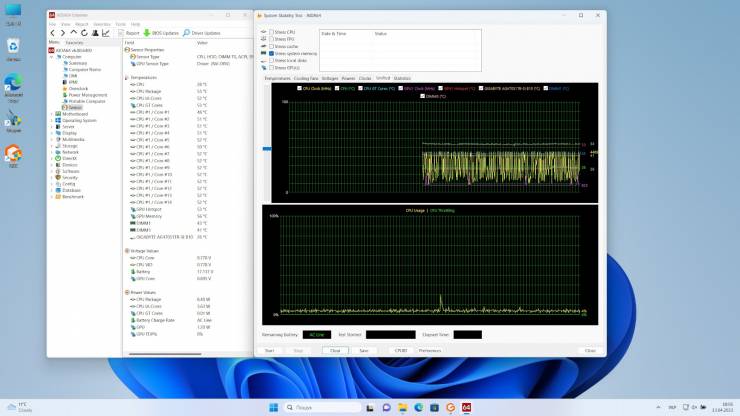Go back with AIDA64 toolbar back arrow
This screenshot has width=740, height=416.
point(52,33)
